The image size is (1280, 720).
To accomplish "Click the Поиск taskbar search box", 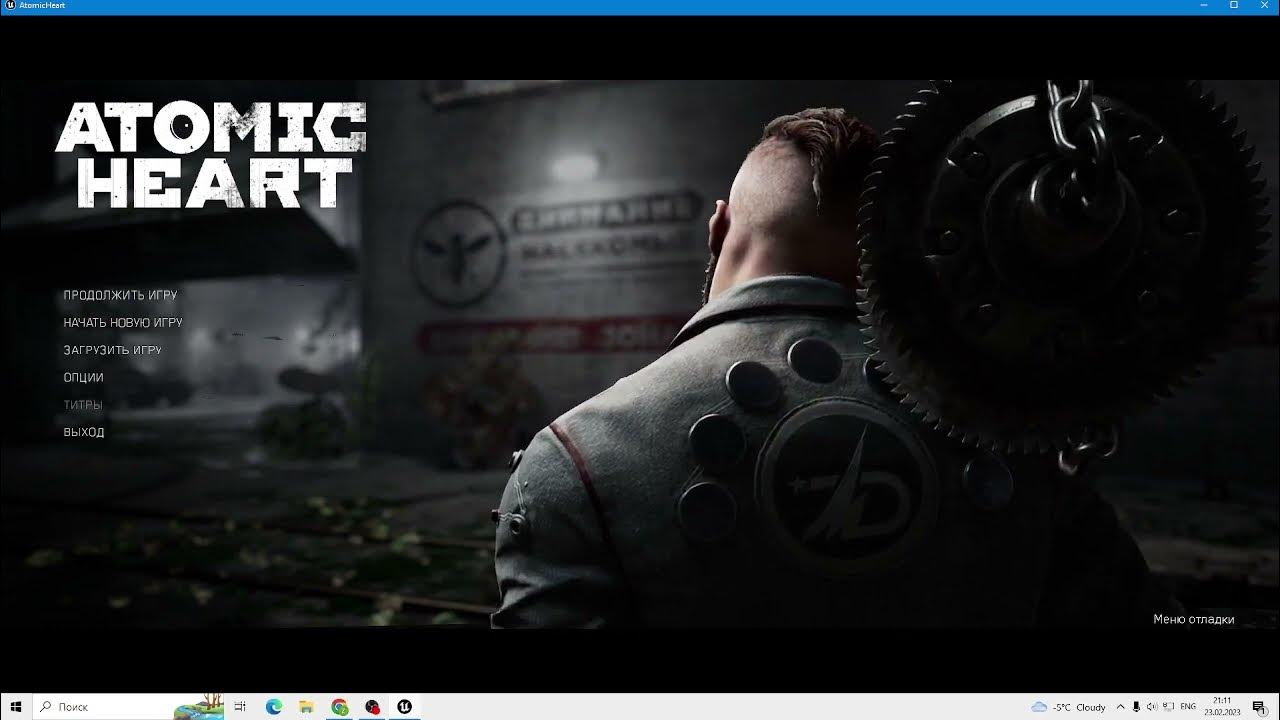I will coord(128,707).
